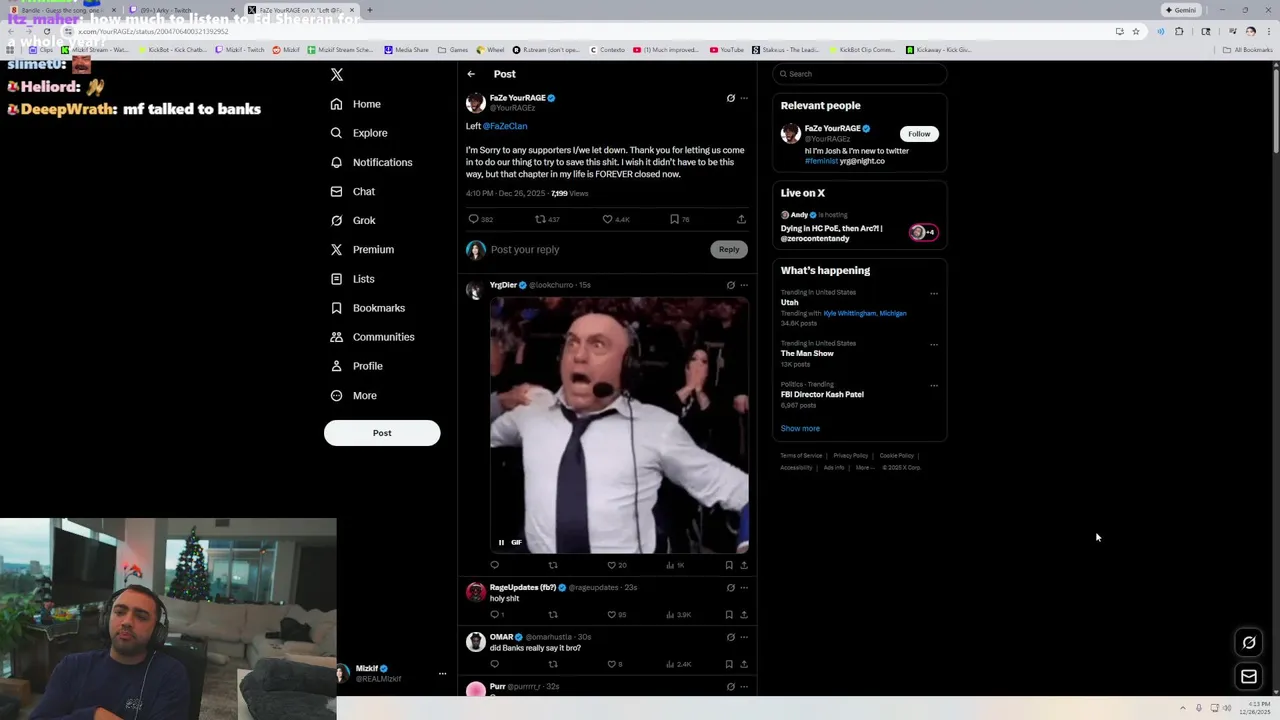
Task: Open Terms of Service footer link
Action: [801, 456]
